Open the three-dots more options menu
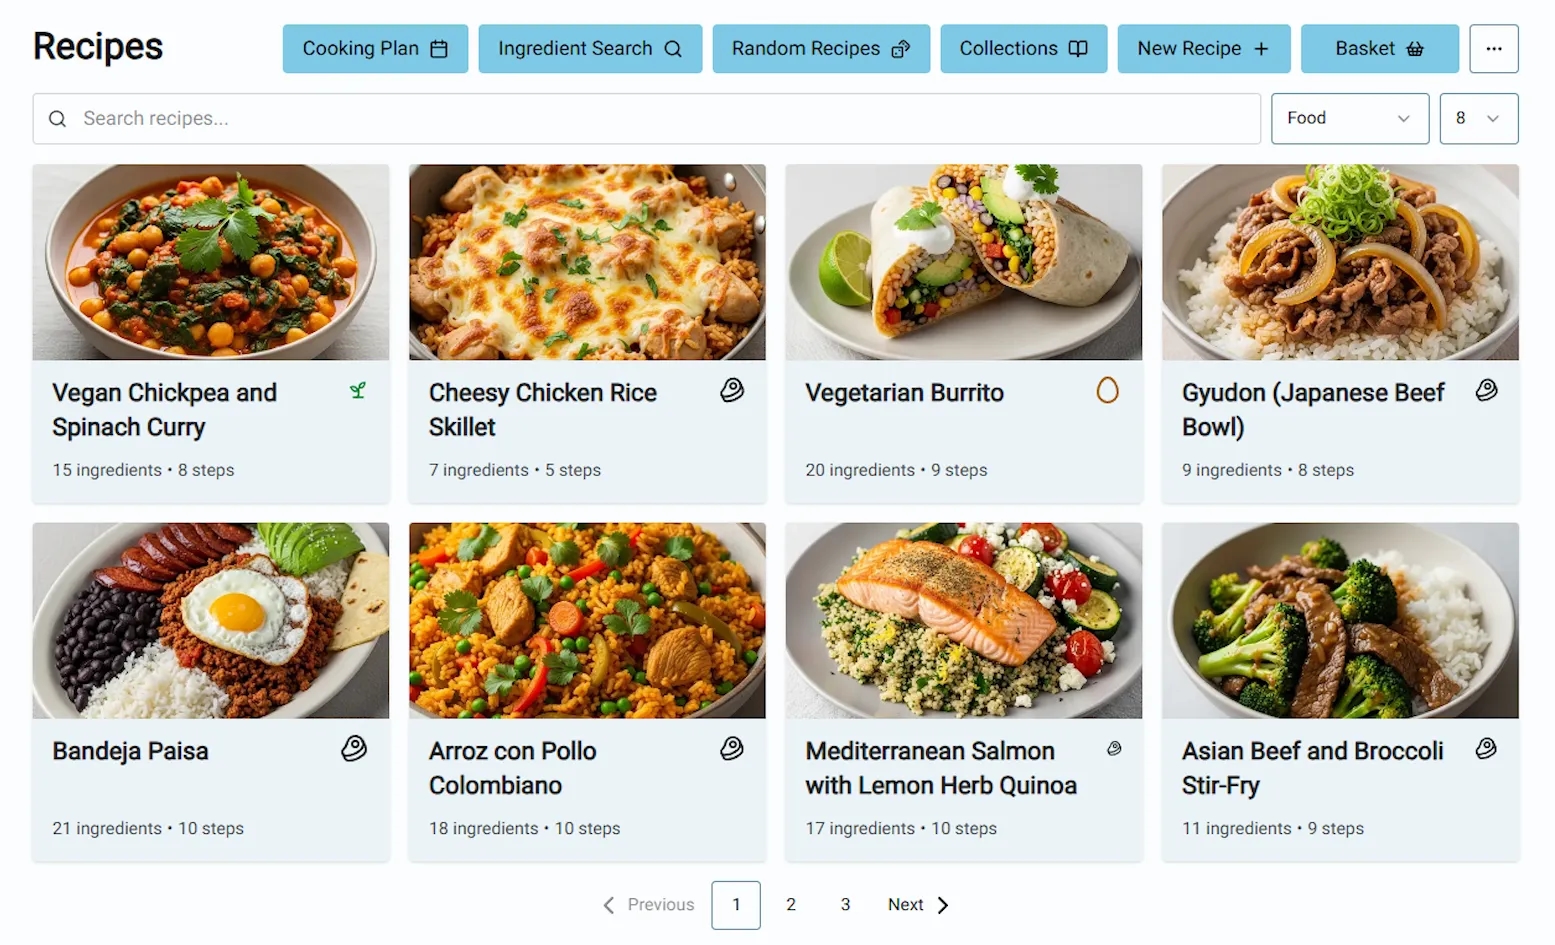The image size is (1555, 945). click(x=1493, y=49)
